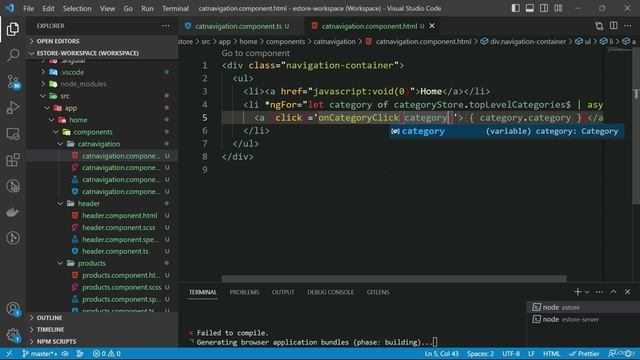Split the editor to the right
This screenshot has height=360, width=640.
(613, 26)
